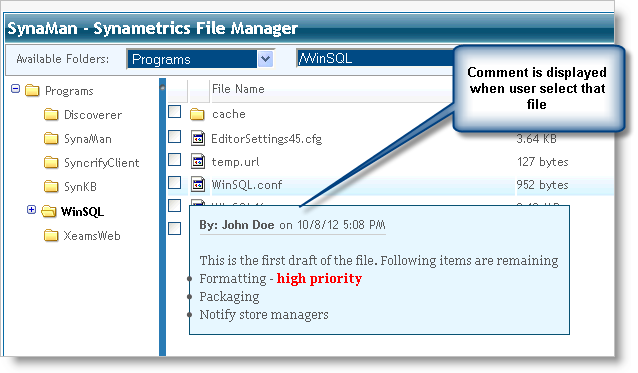The height and width of the screenshot is (373, 638).
Task: Click the Notify store managers bullet item
Action: (x=264, y=314)
